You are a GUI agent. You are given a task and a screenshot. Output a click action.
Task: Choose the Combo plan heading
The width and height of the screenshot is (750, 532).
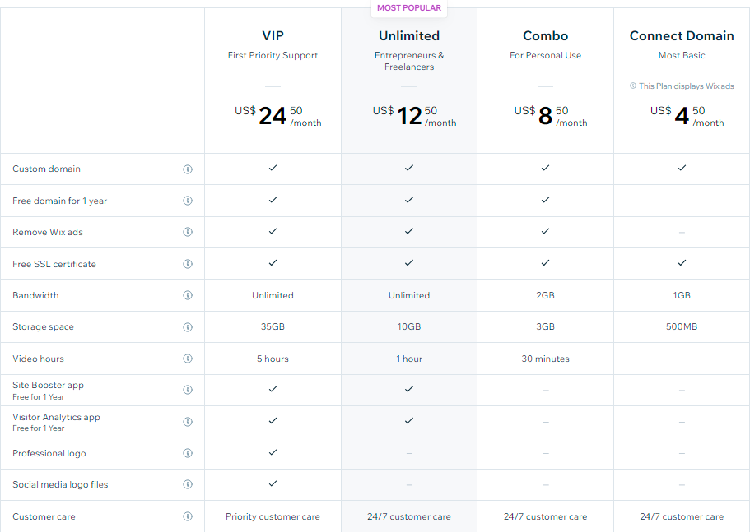(545, 35)
